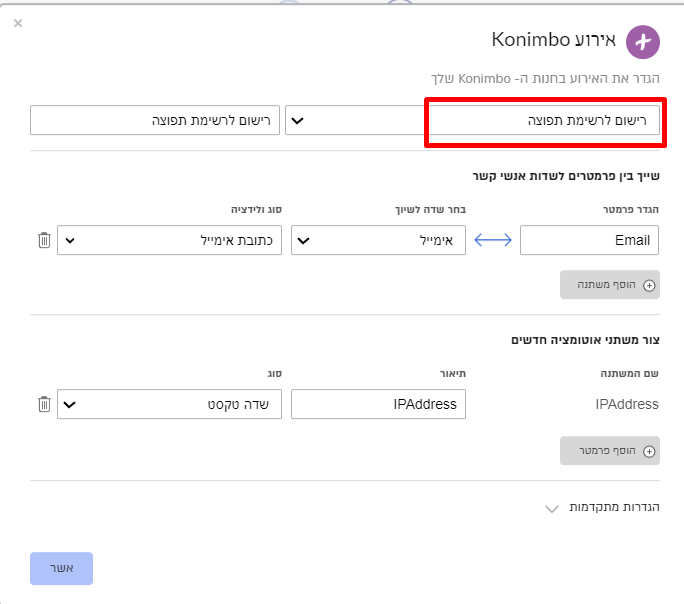Close the dialog with the X icon
This screenshot has width=684, height=604.
[x=18, y=23]
